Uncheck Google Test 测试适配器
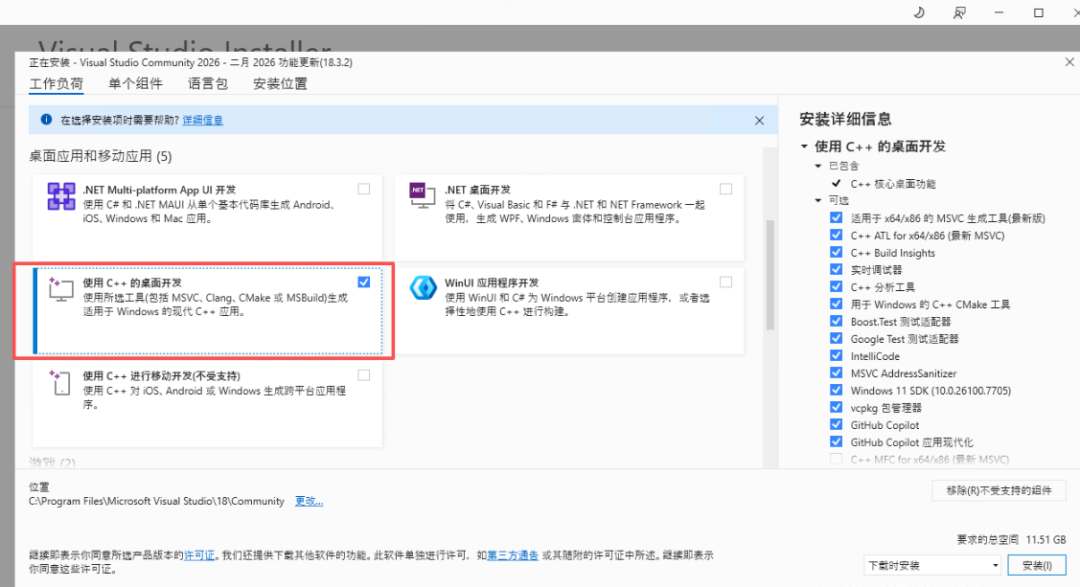The width and height of the screenshot is (1080, 587). [836, 338]
